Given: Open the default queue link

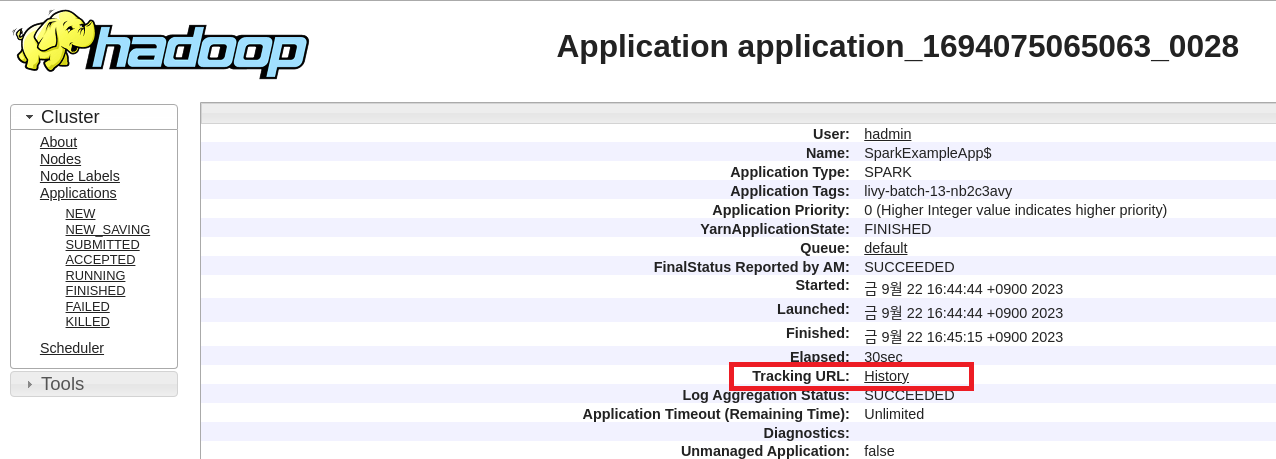Looking at the screenshot, I should point(885,248).
